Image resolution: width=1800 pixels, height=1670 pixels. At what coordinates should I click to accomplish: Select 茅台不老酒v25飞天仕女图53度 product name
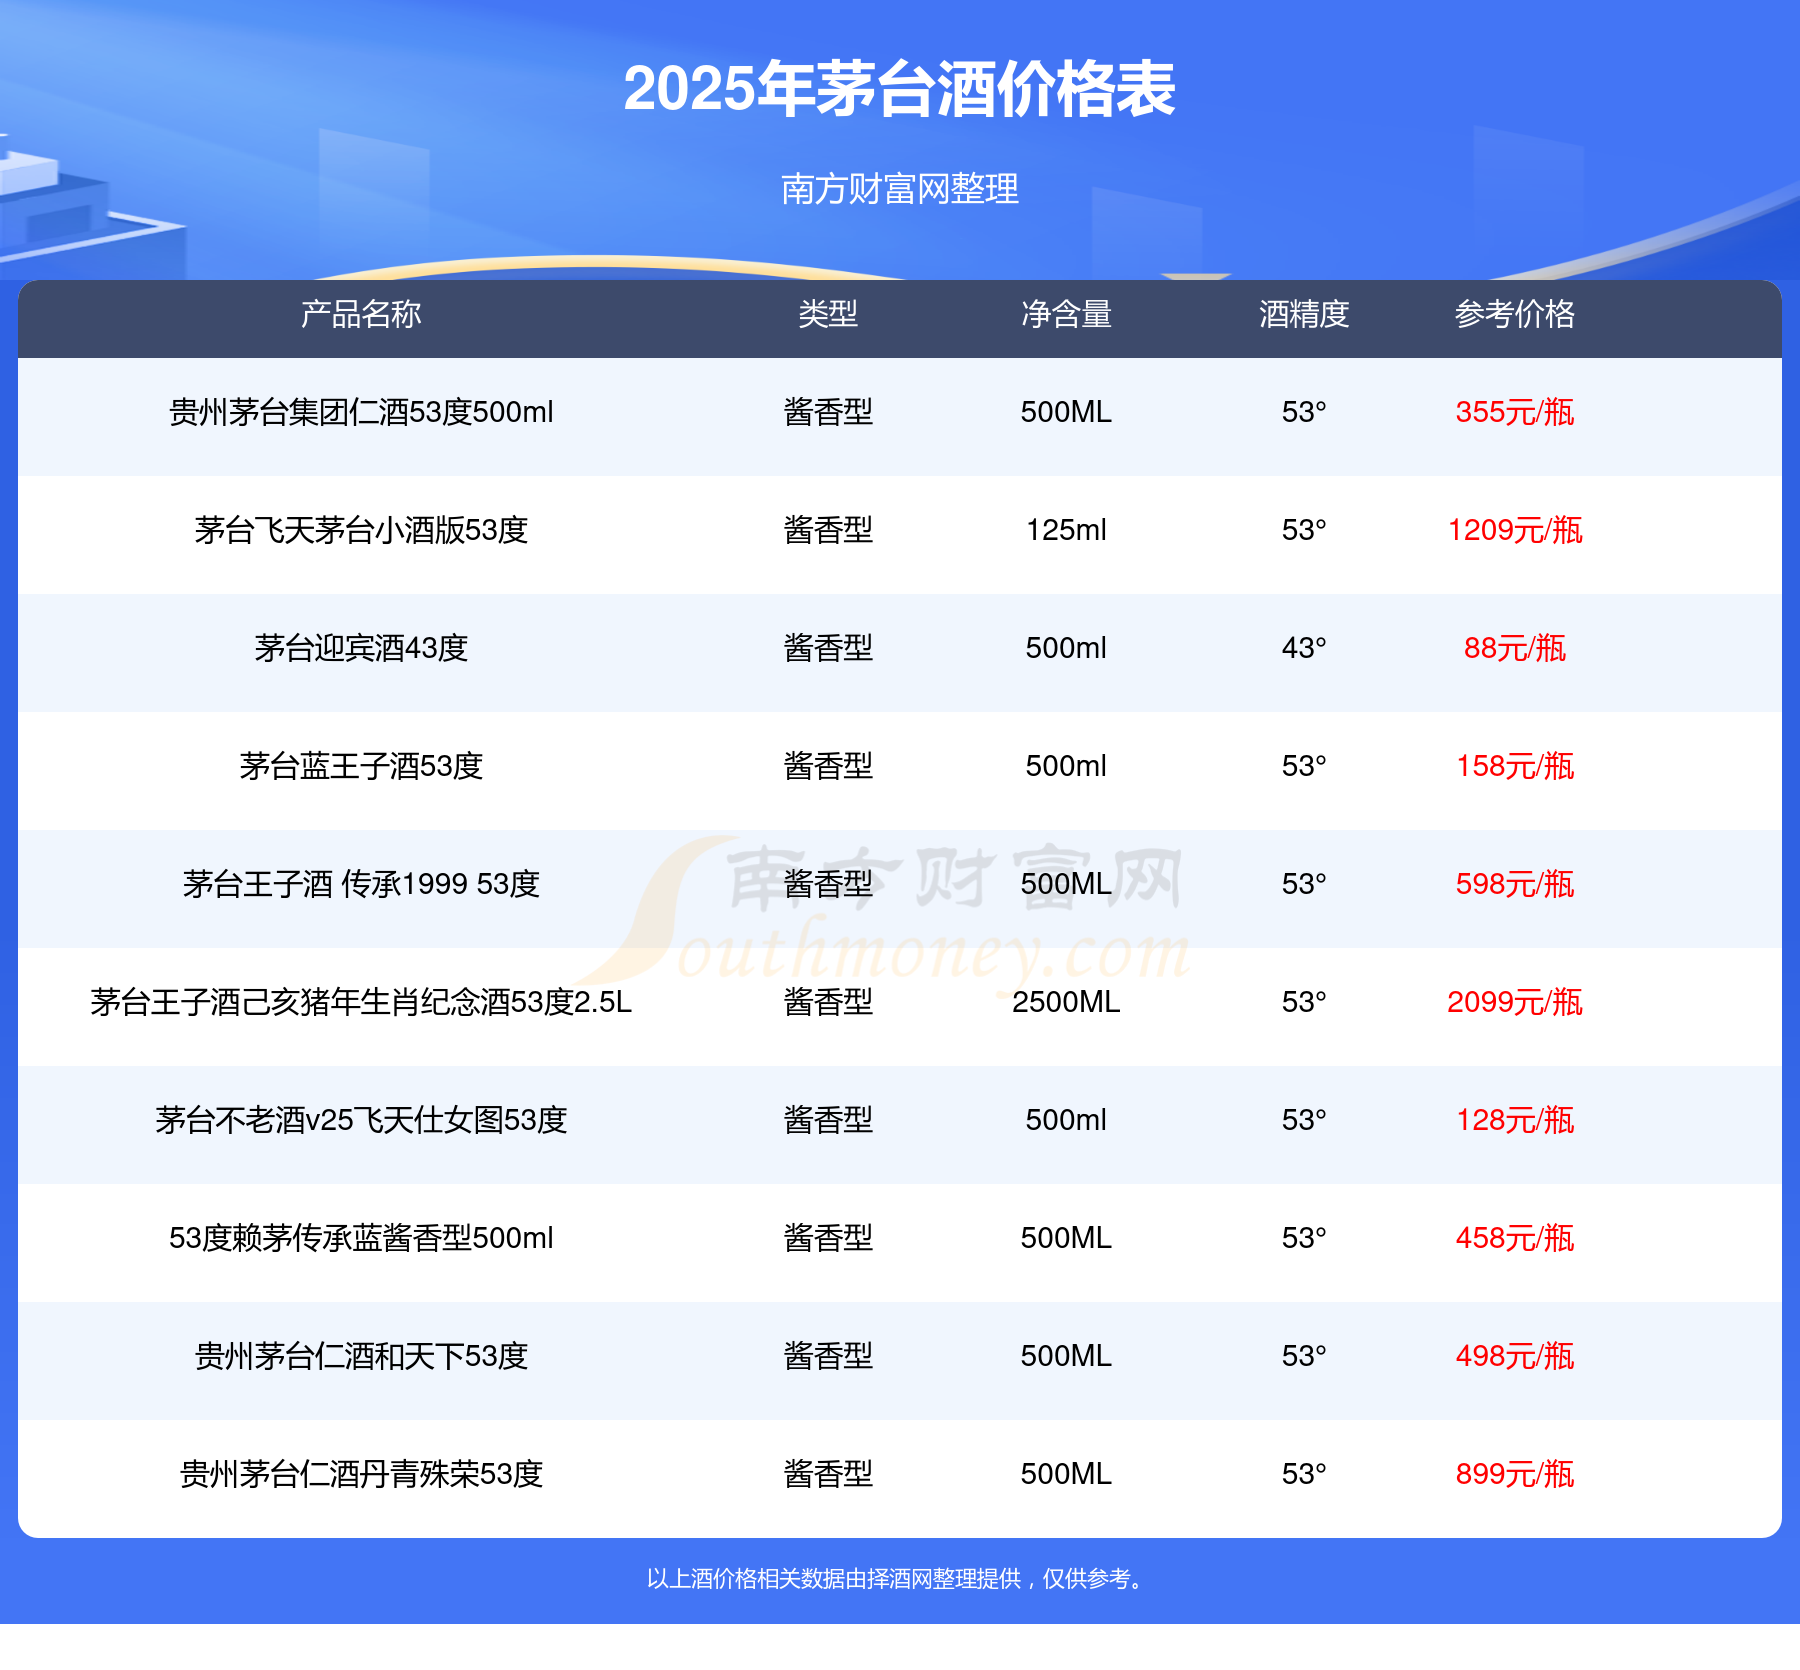[361, 1120]
